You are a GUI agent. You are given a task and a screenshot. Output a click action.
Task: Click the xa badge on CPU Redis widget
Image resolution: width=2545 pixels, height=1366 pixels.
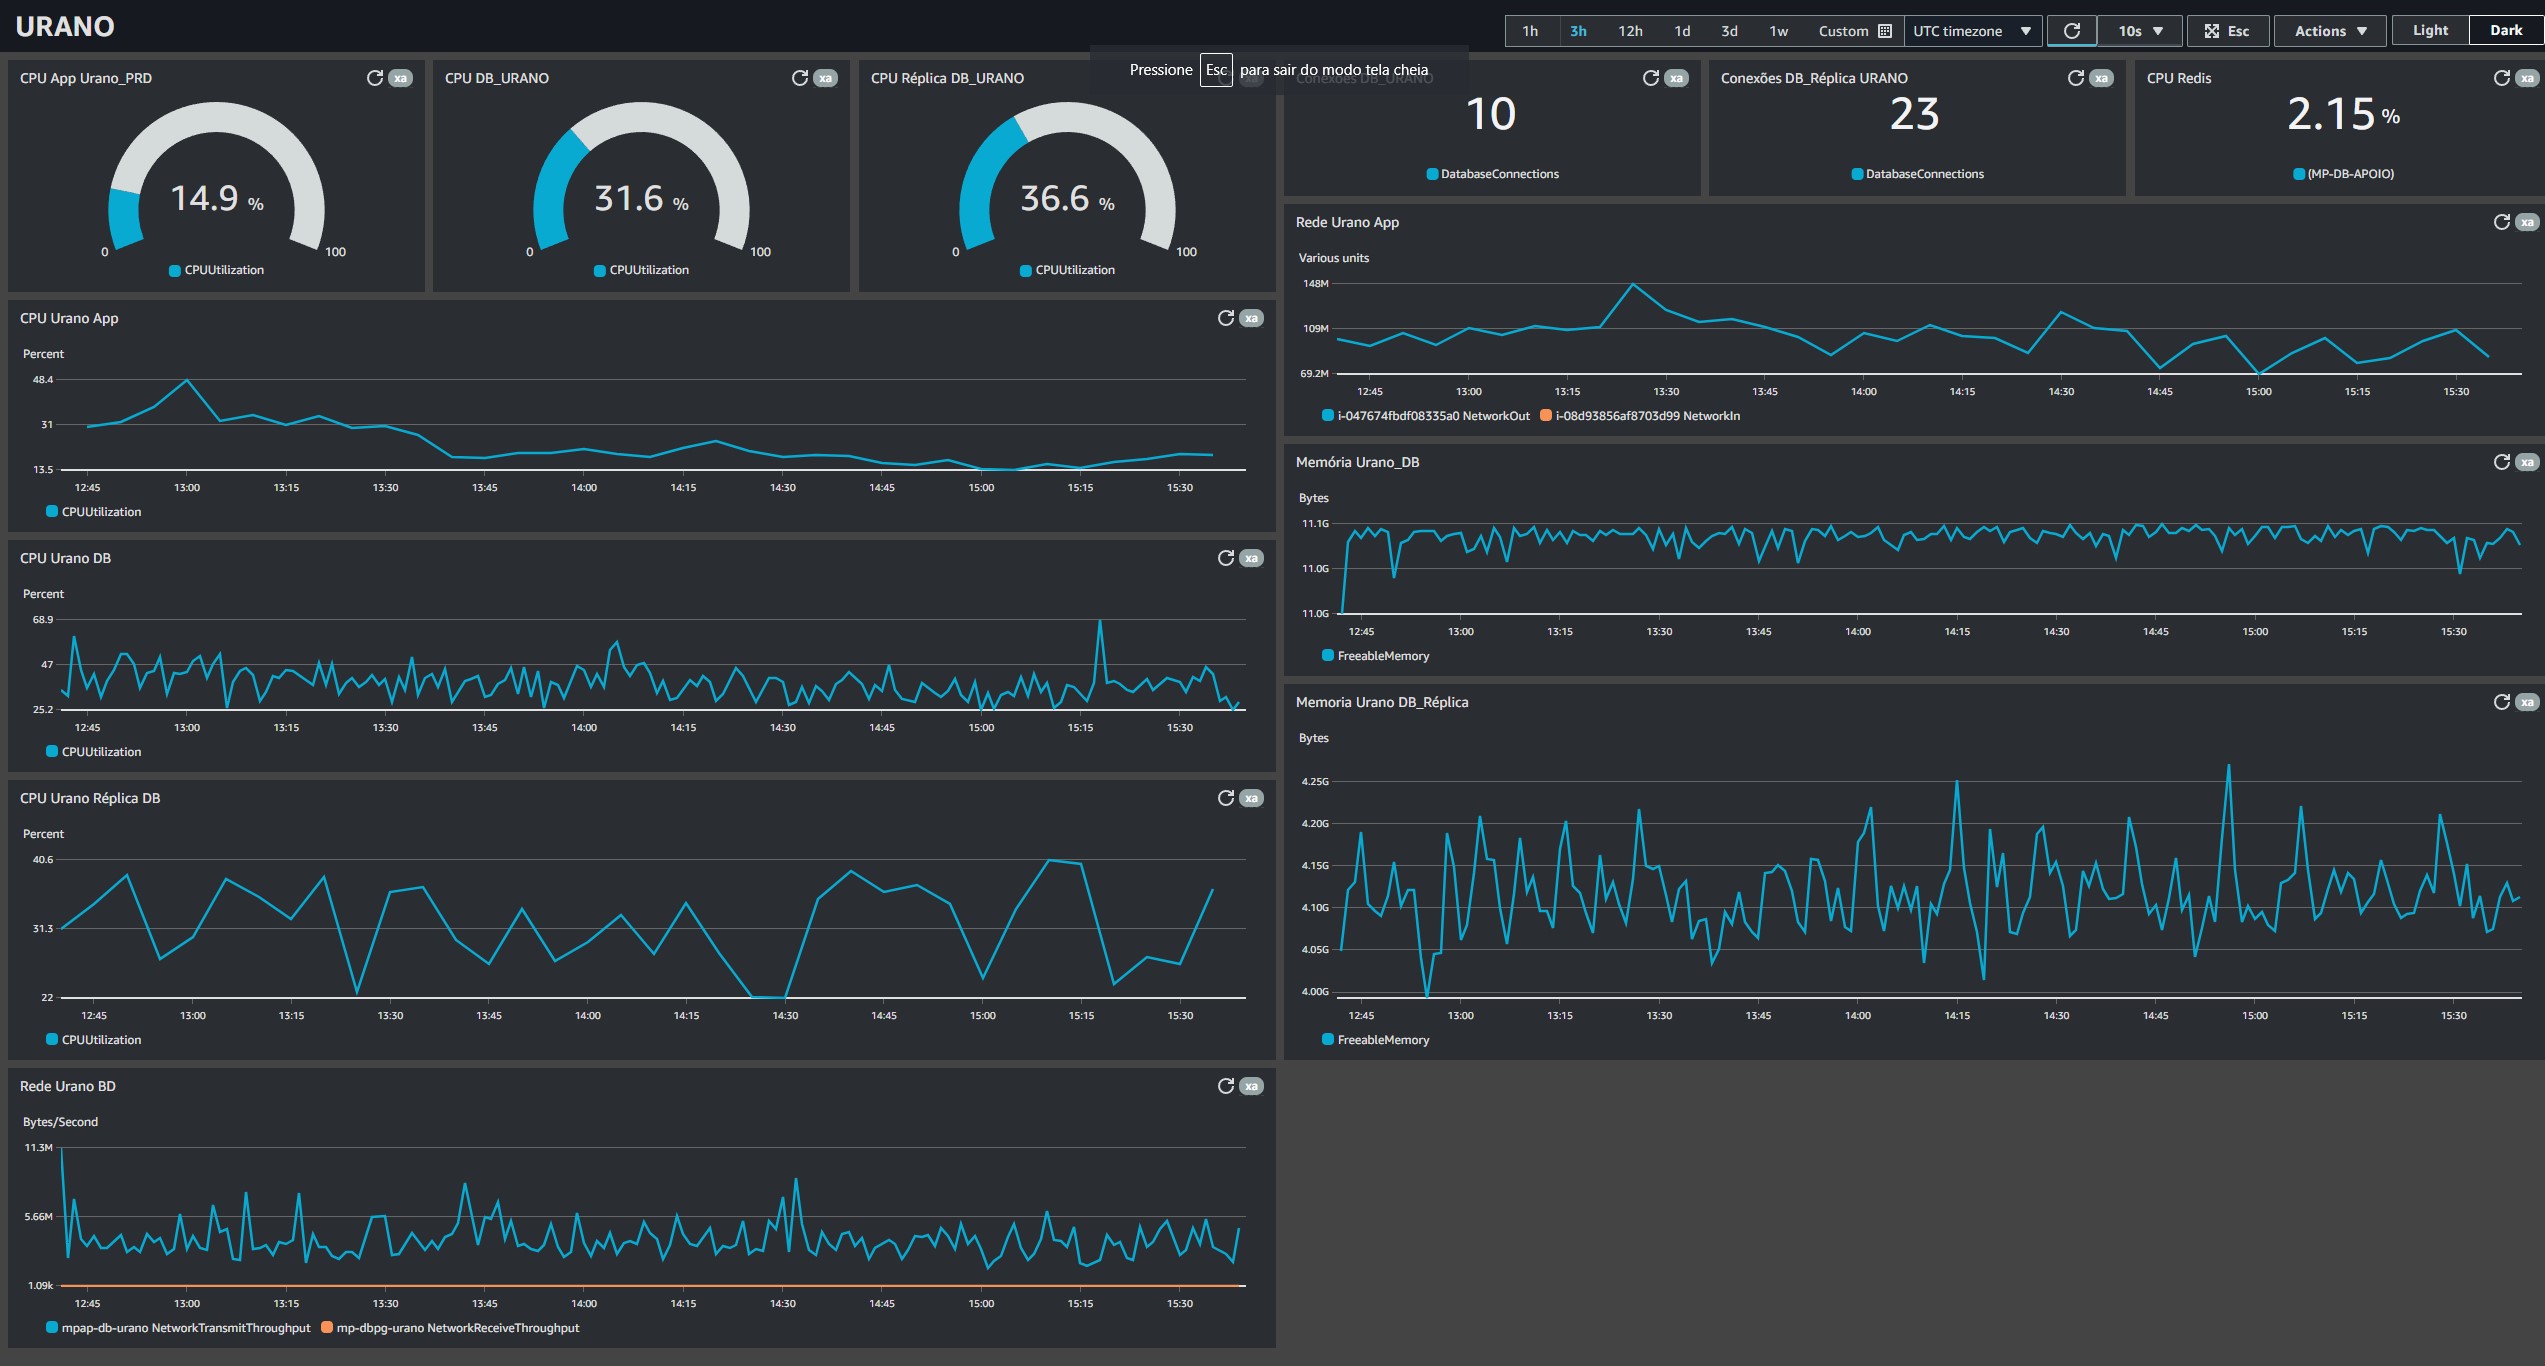click(2527, 78)
